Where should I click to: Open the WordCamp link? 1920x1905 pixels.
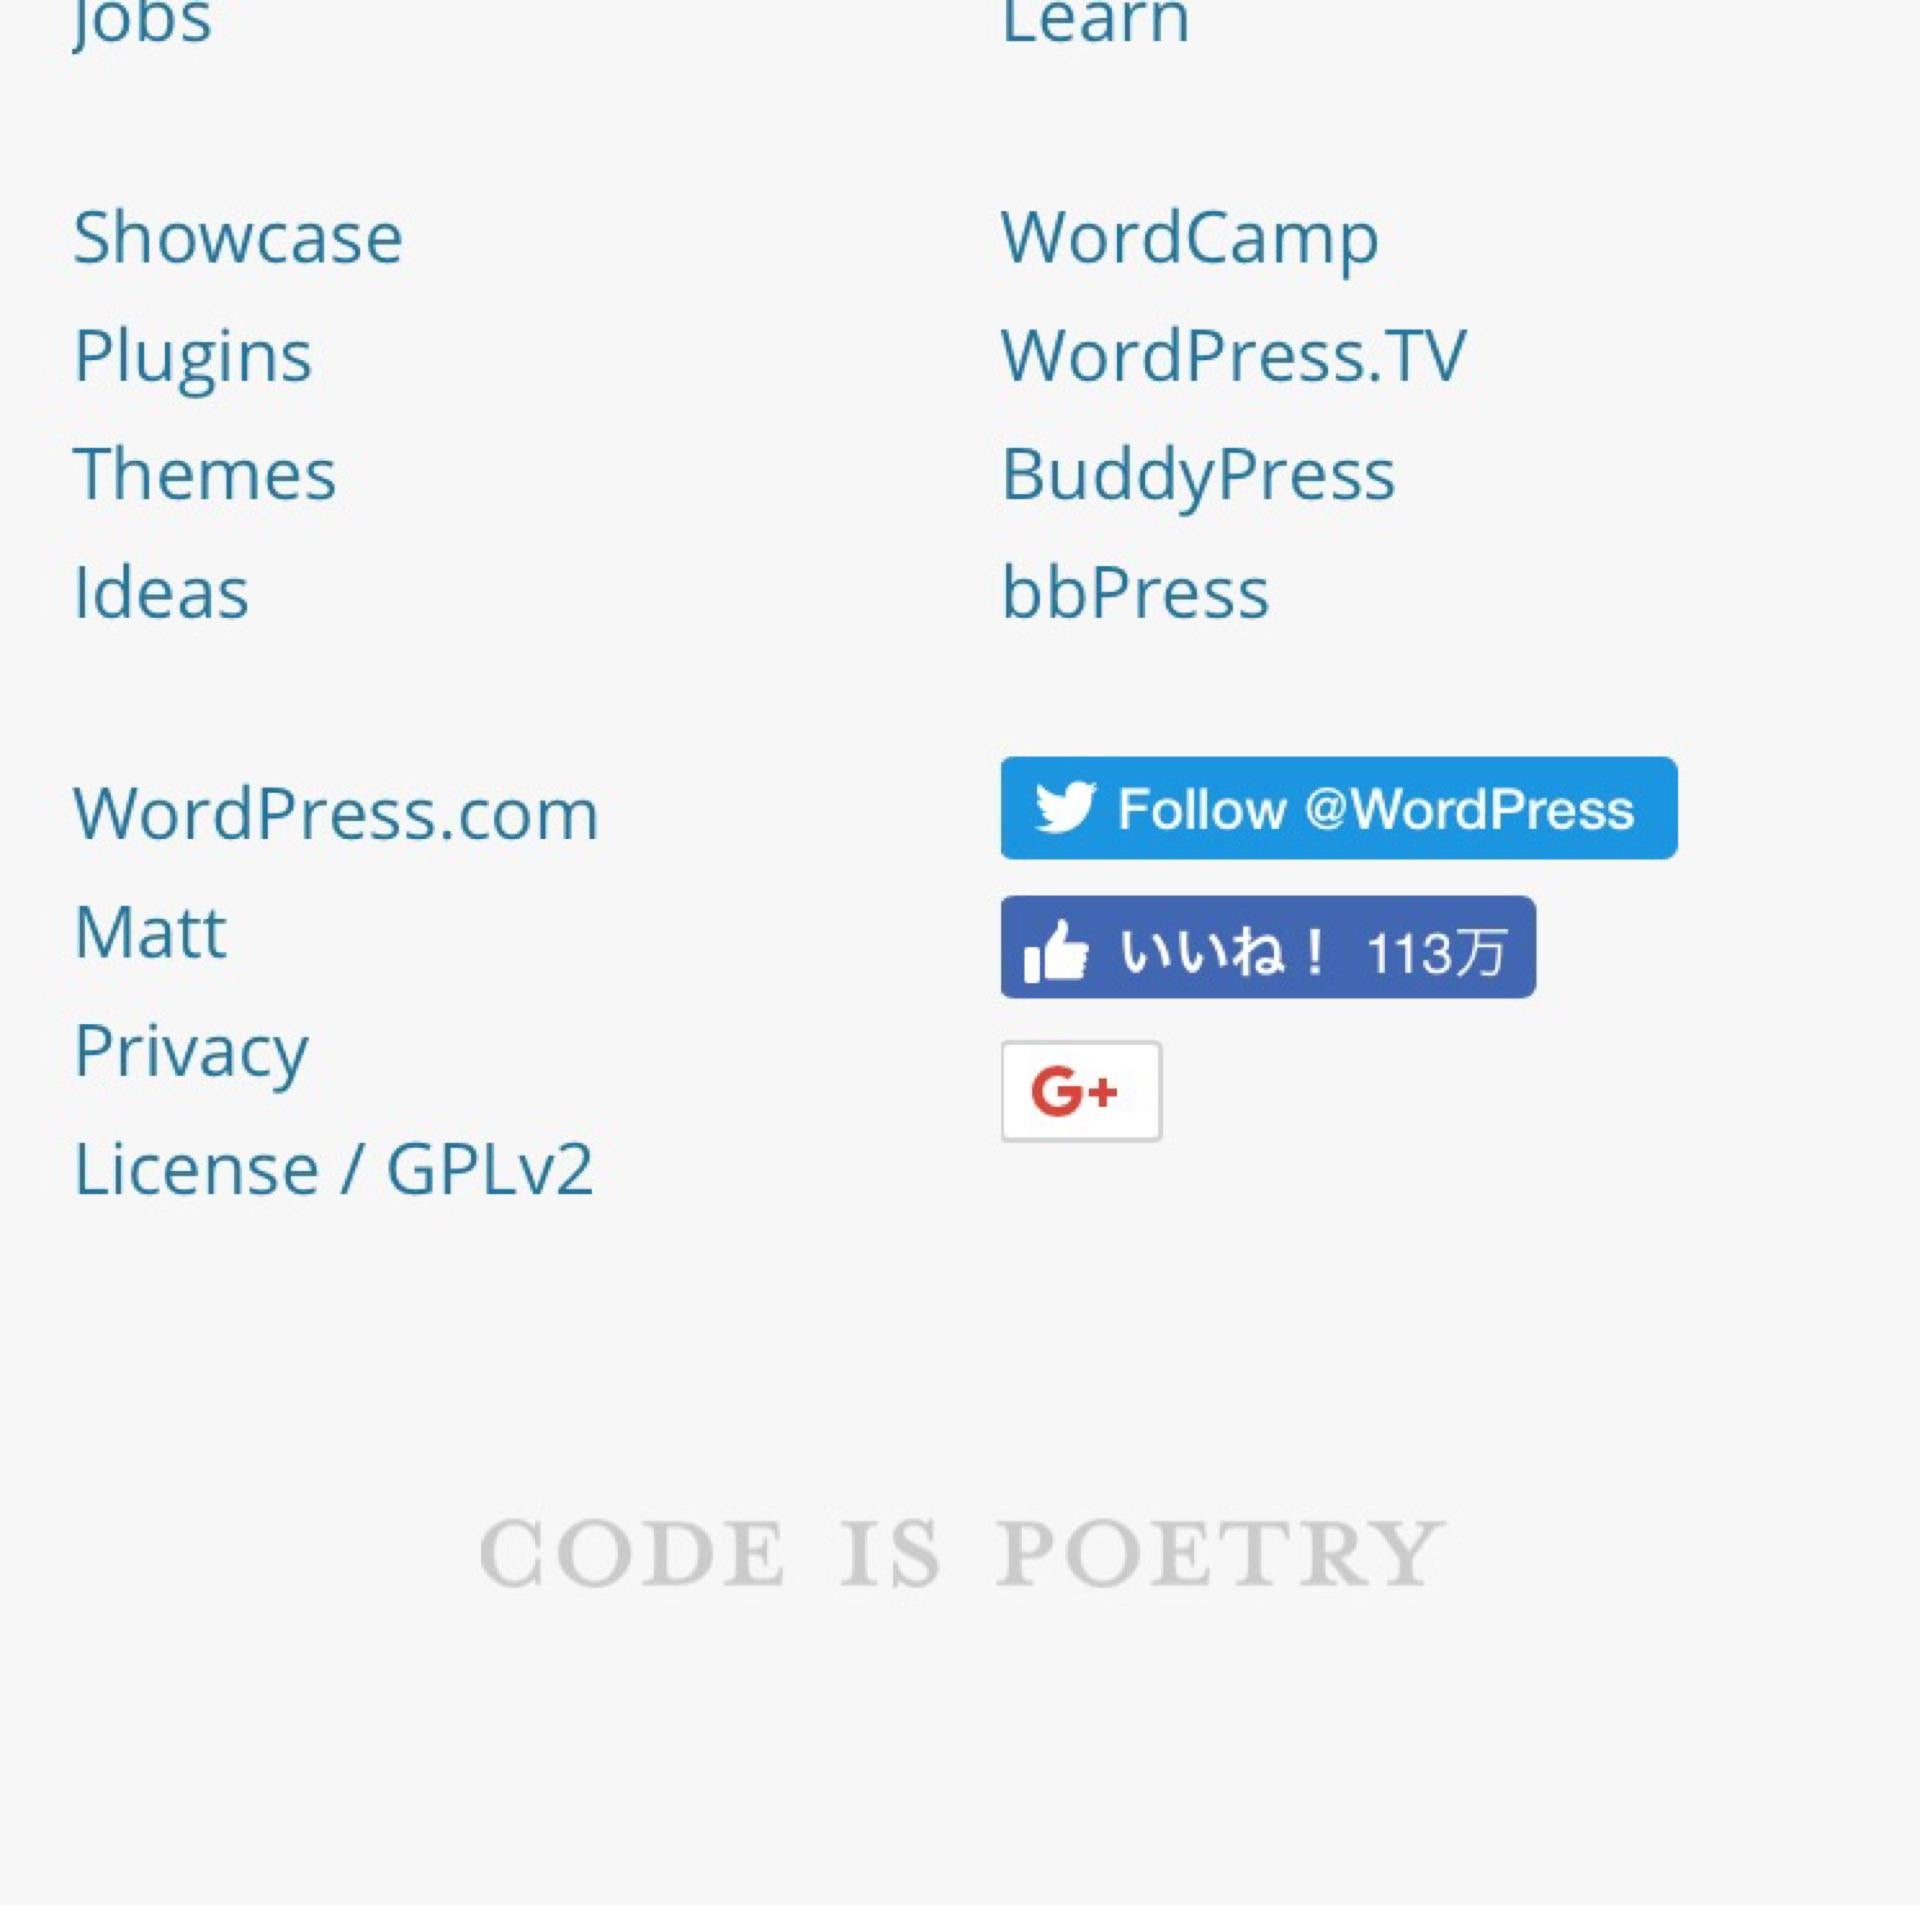[x=1190, y=240]
